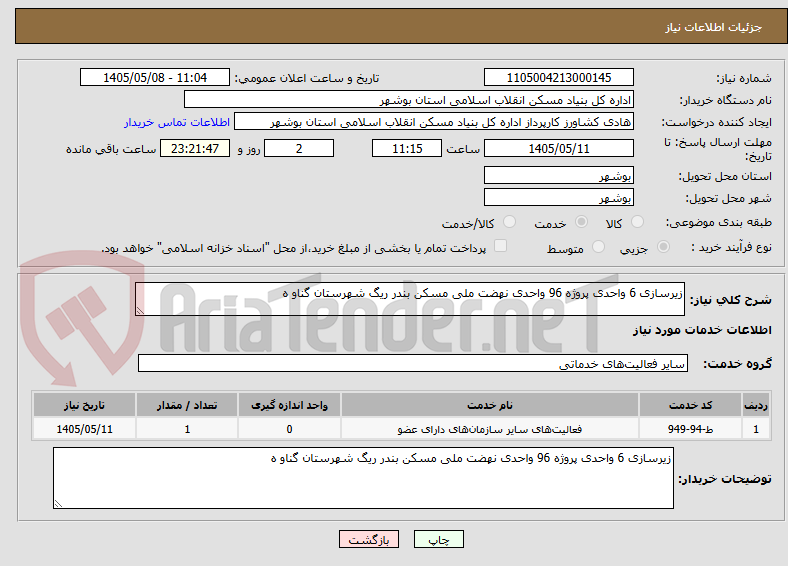Click service name cell فعالیت‌های سایر سازمان‌های دارای عضو
The height and width of the screenshot is (566, 788).
490,429
